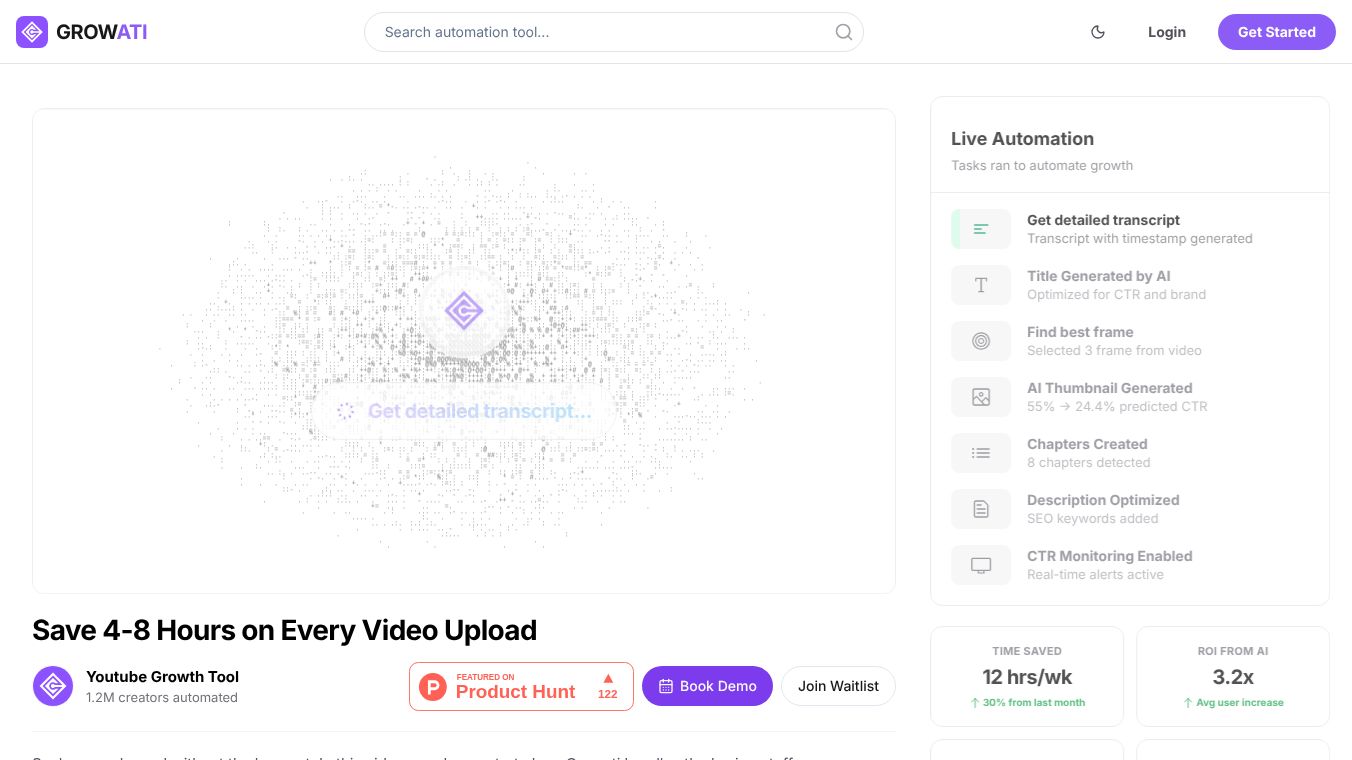Select the CTR Monitoring Enabled monitor icon

pyautogui.click(x=981, y=565)
